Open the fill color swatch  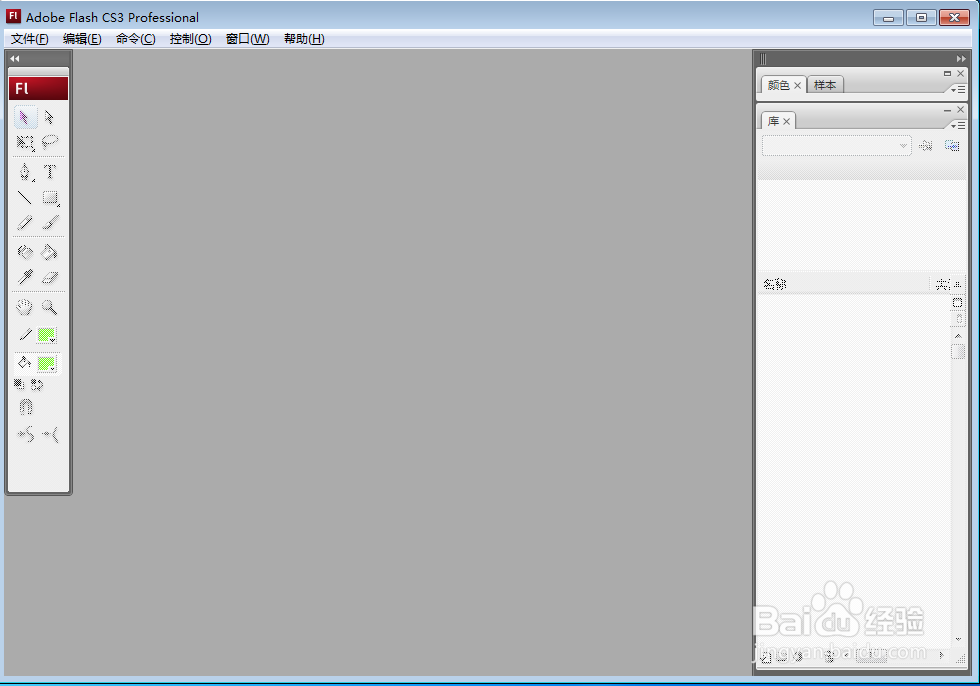tap(47, 364)
